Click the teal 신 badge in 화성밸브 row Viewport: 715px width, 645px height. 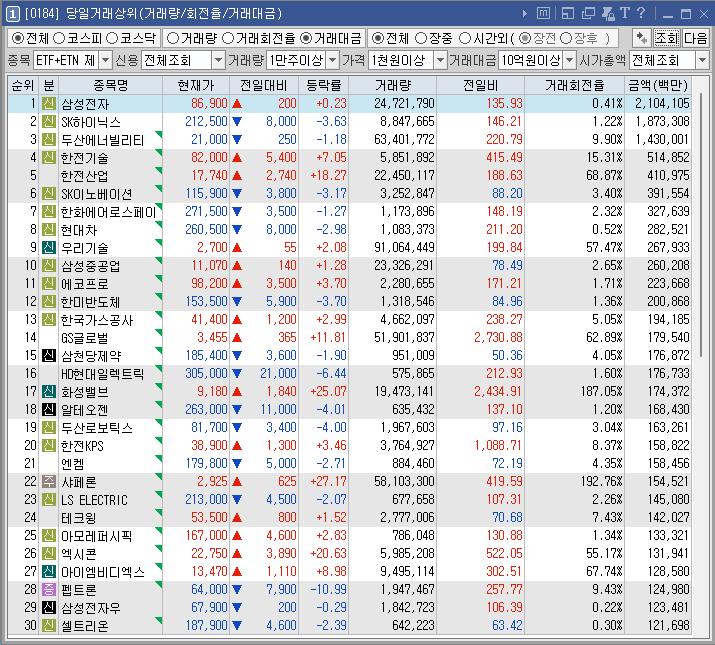pos(49,391)
